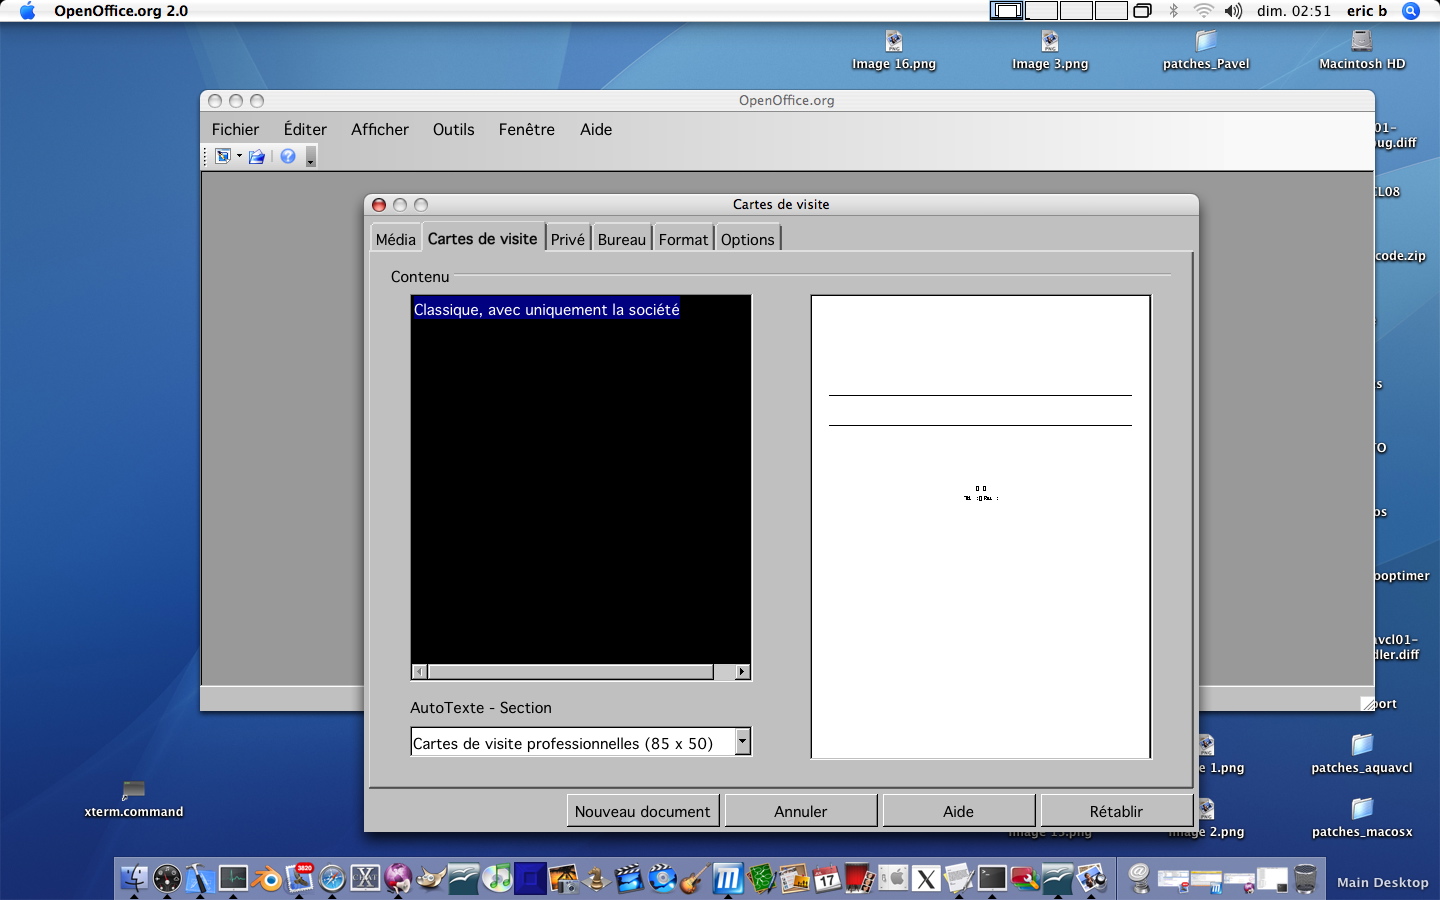This screenshot has width=1440, height=900.
Task: Select 'Classique, avec uniquement la société' list entry
Action: (547, 310)
